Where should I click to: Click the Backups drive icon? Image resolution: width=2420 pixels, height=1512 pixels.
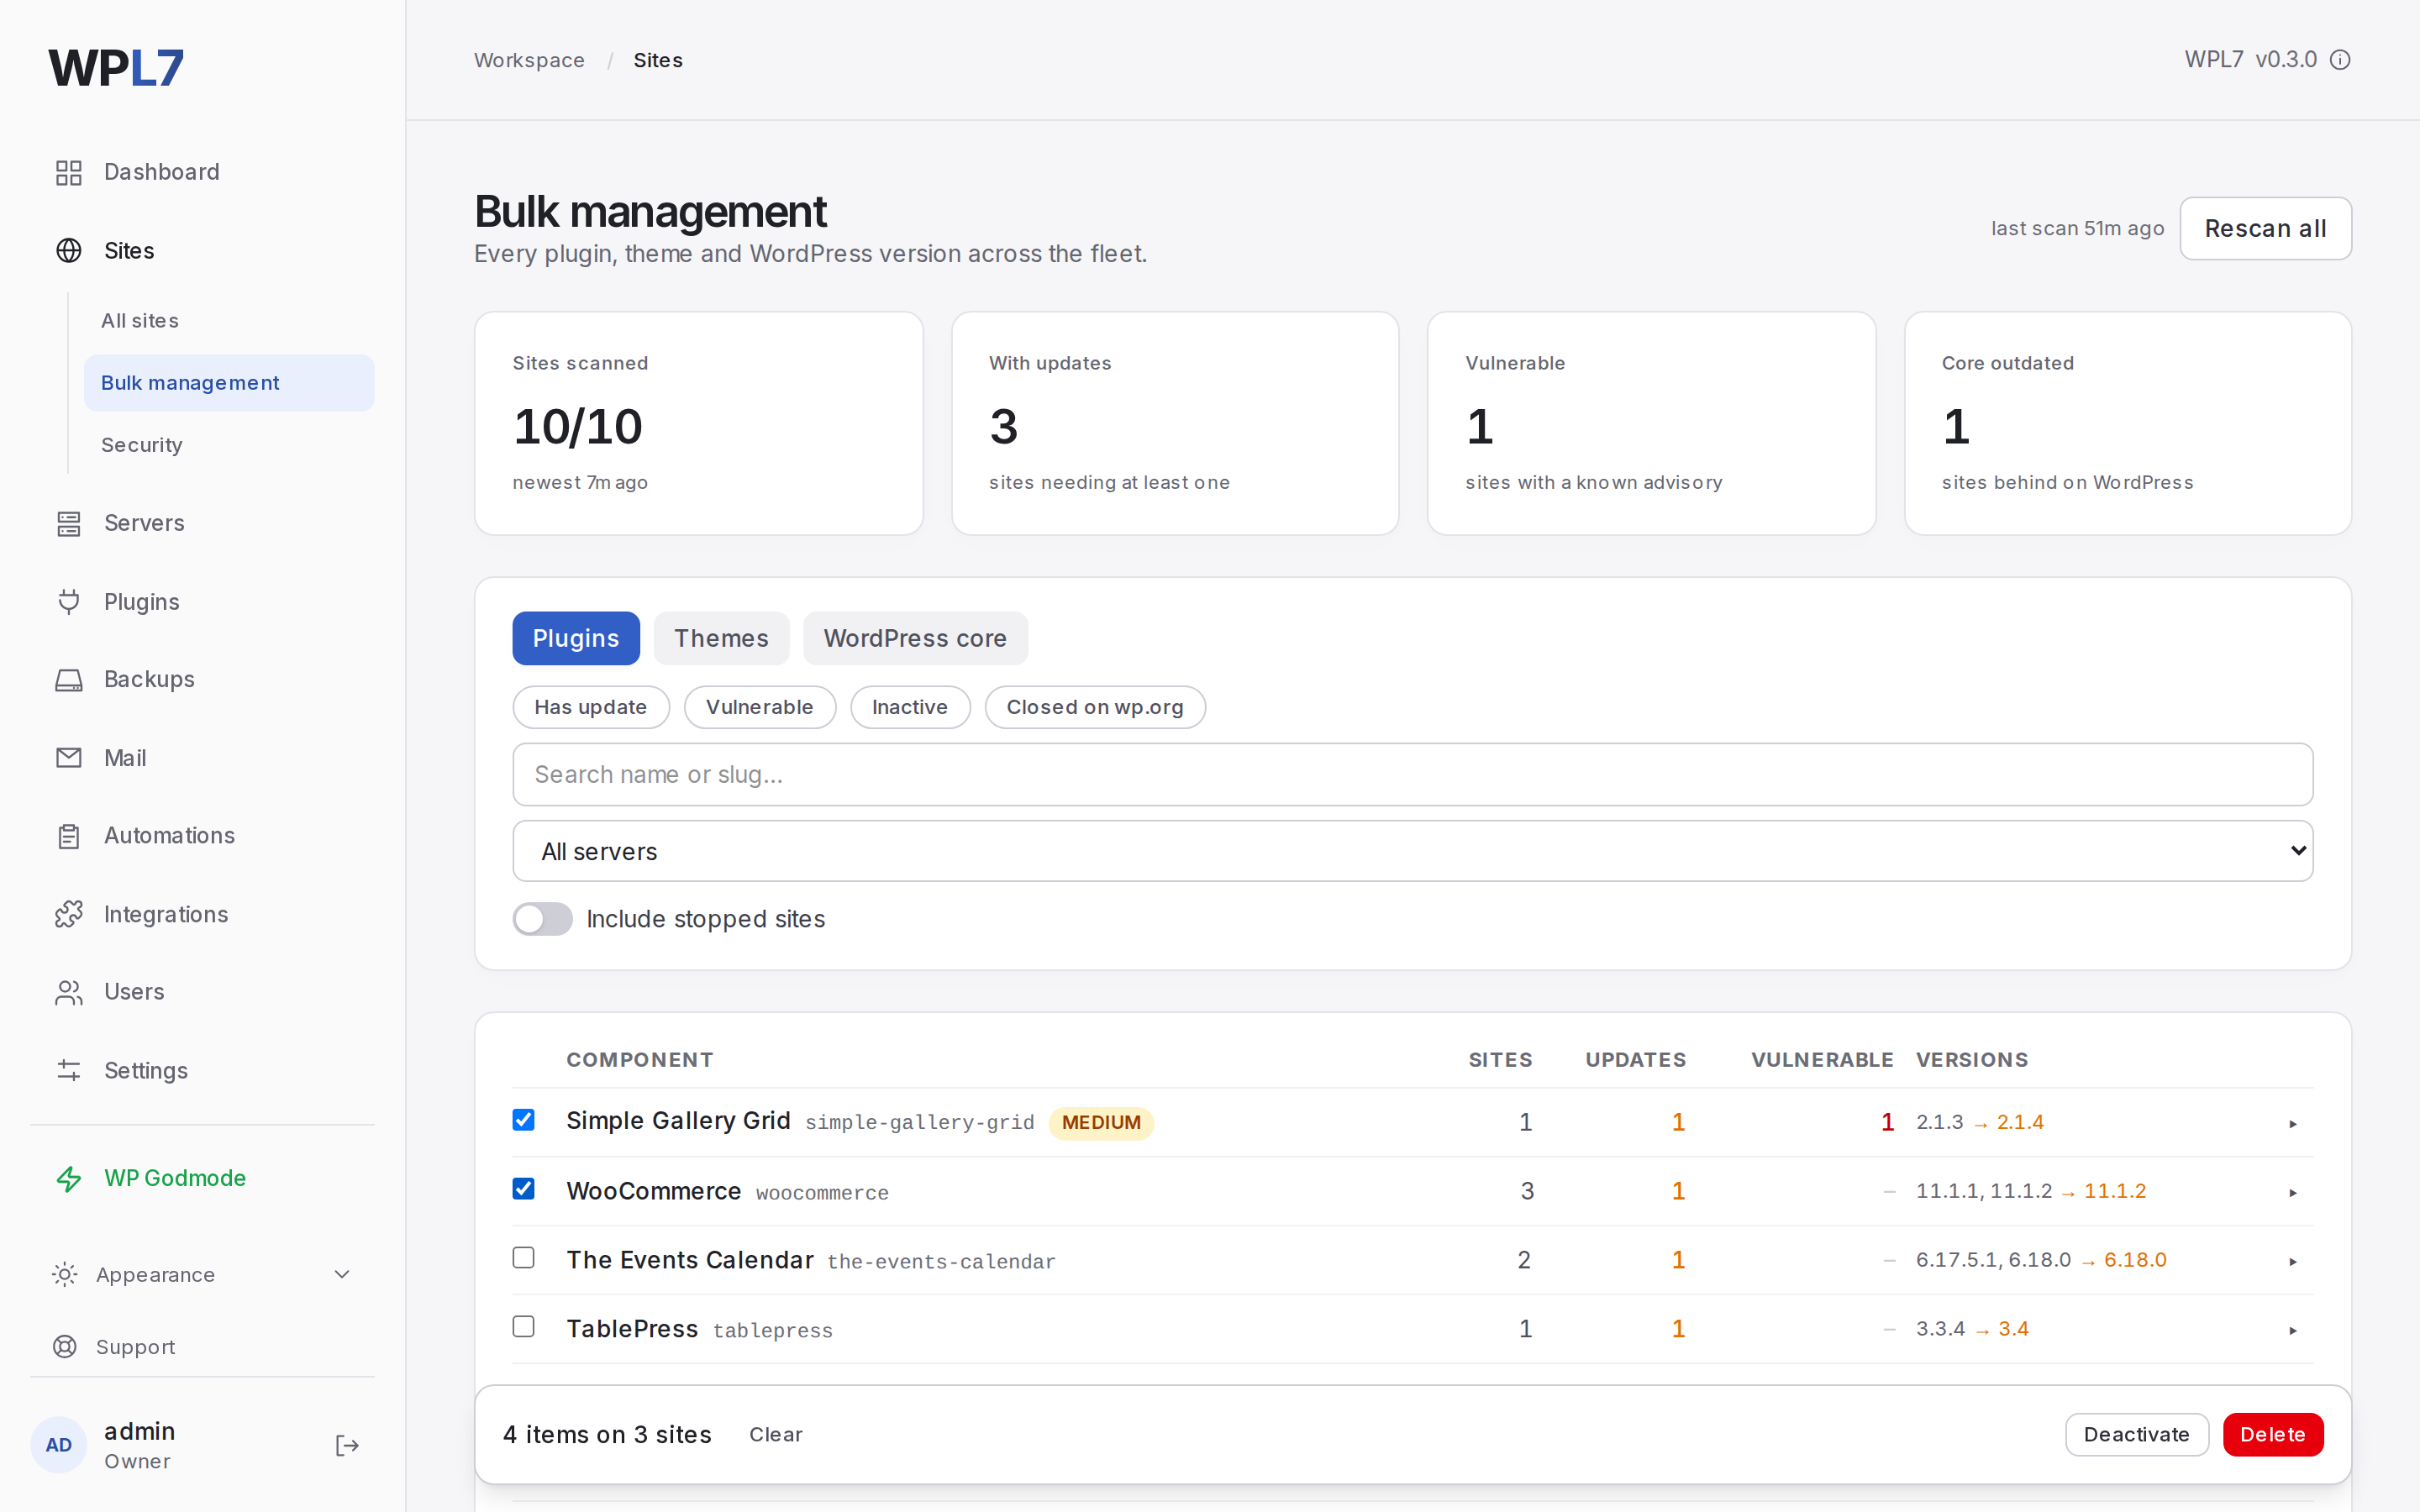68,680
